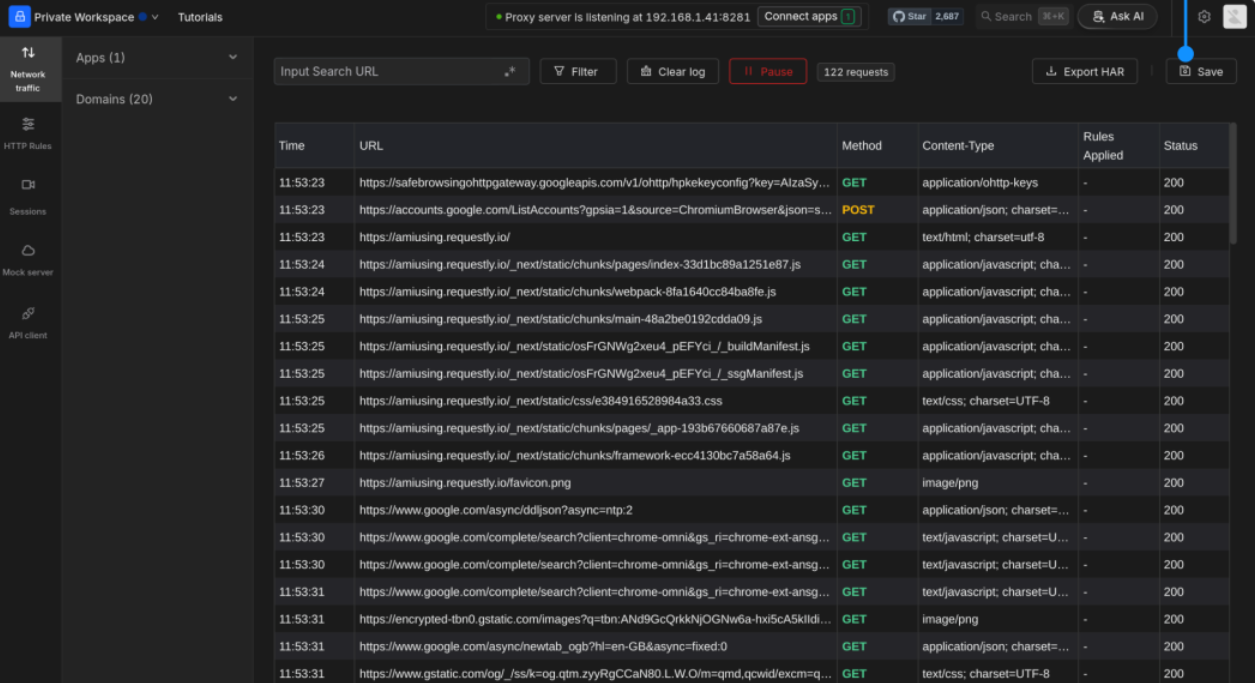Select the framework-ecc4130bc7a58a64.js request
The height and width of the screenshot is (683, 1255).
coord(751,455)
